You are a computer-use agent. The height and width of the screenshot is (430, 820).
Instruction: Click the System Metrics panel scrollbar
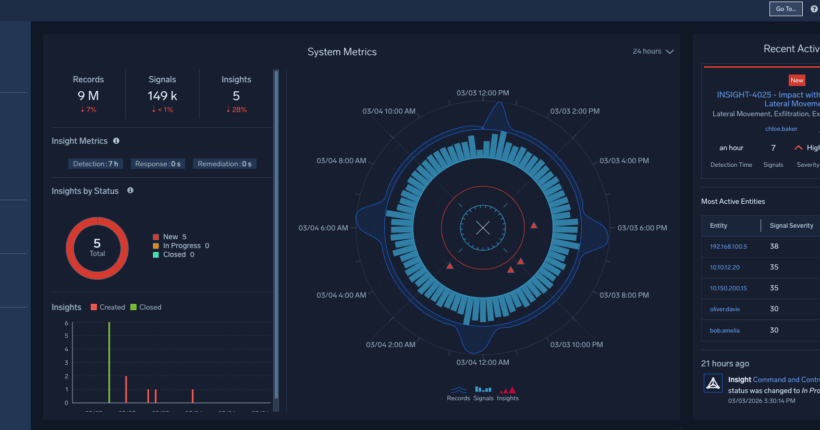[276, 235]
